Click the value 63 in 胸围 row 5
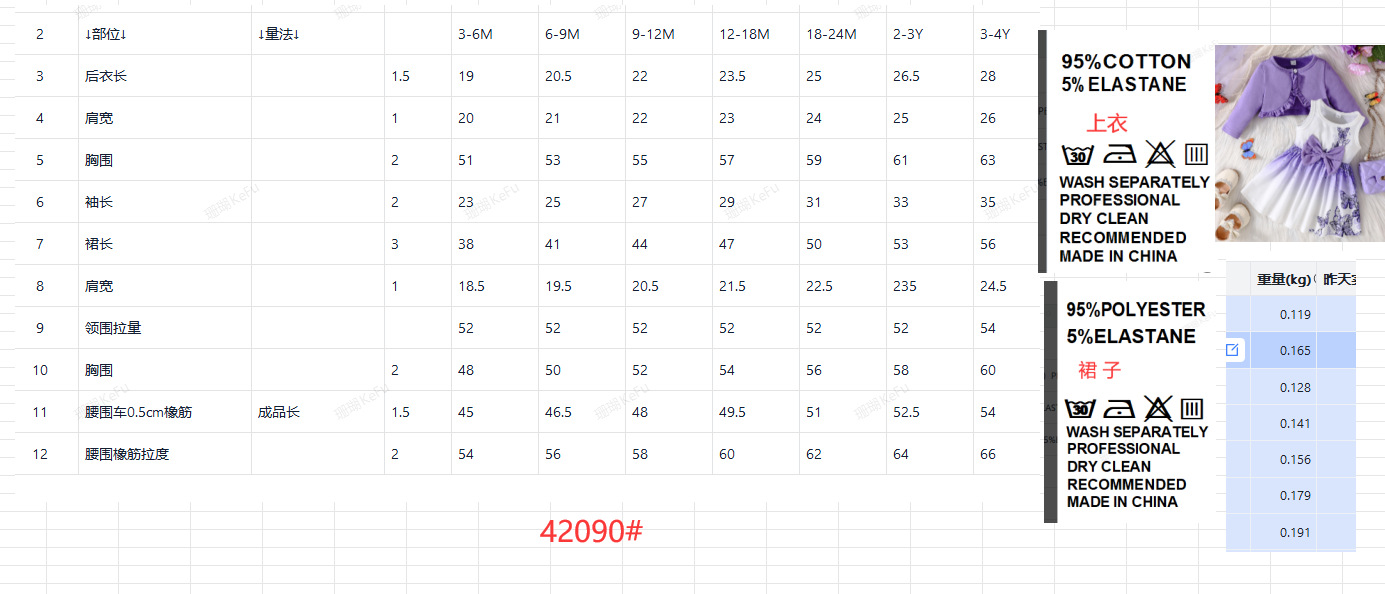This screenshot has width=1385, height=594. tap(988, 160)
